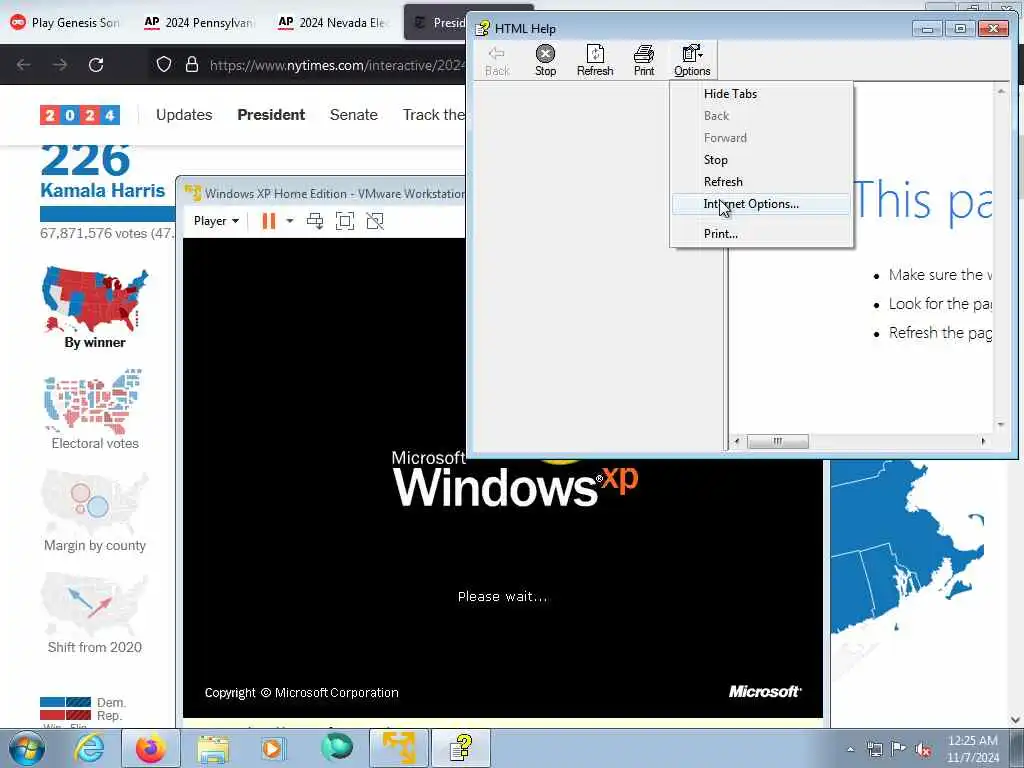
Task: Open the power options arrow beside pause
Action: click(x=290, y=221)
